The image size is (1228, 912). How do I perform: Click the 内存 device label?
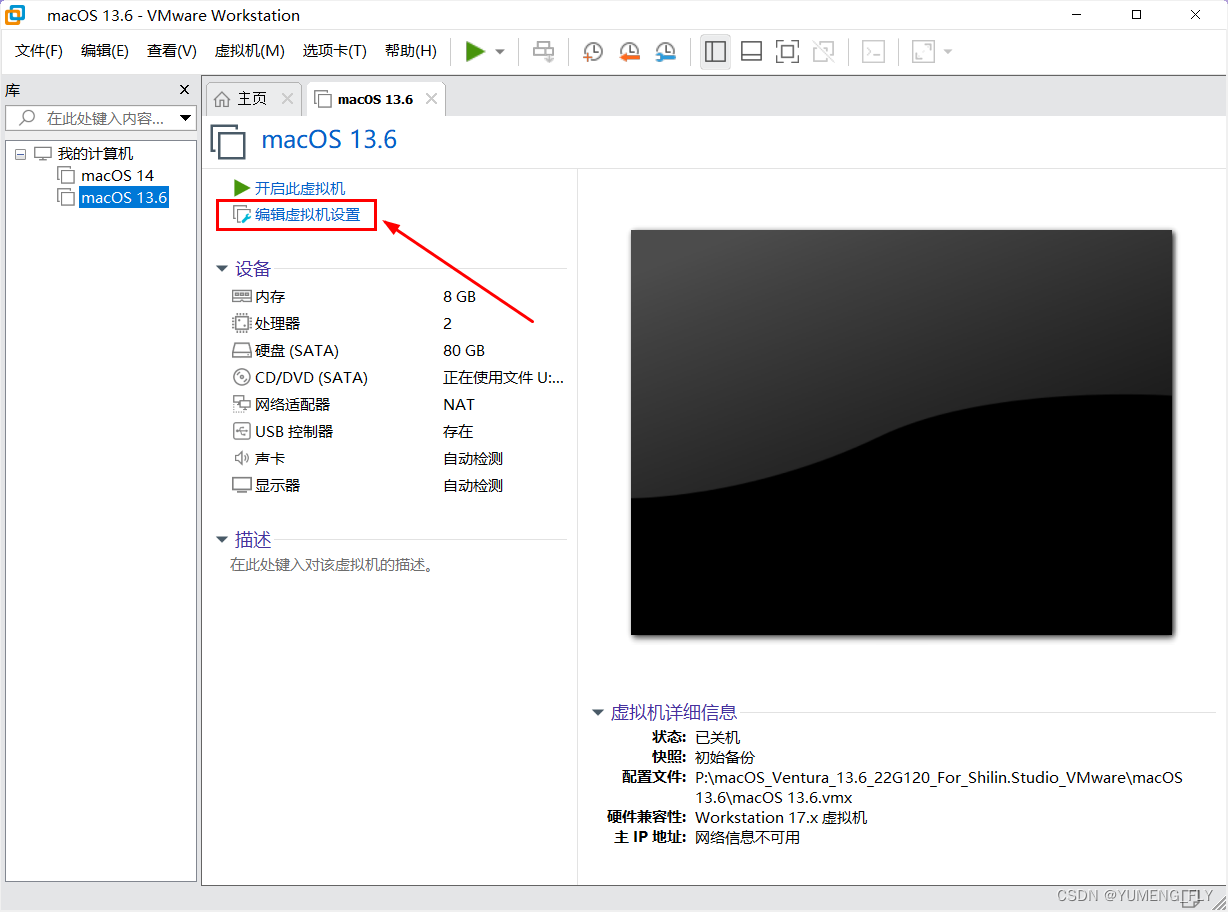click(x=270, y=297)
